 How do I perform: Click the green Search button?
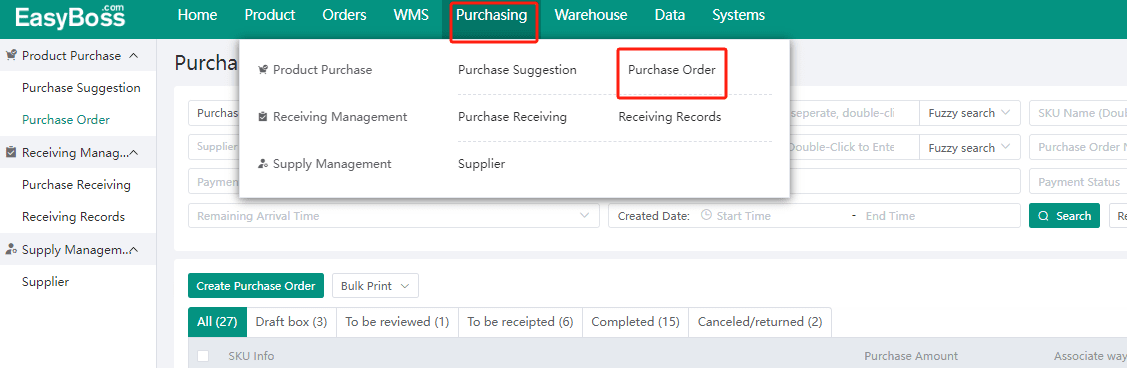[1064, 216]
